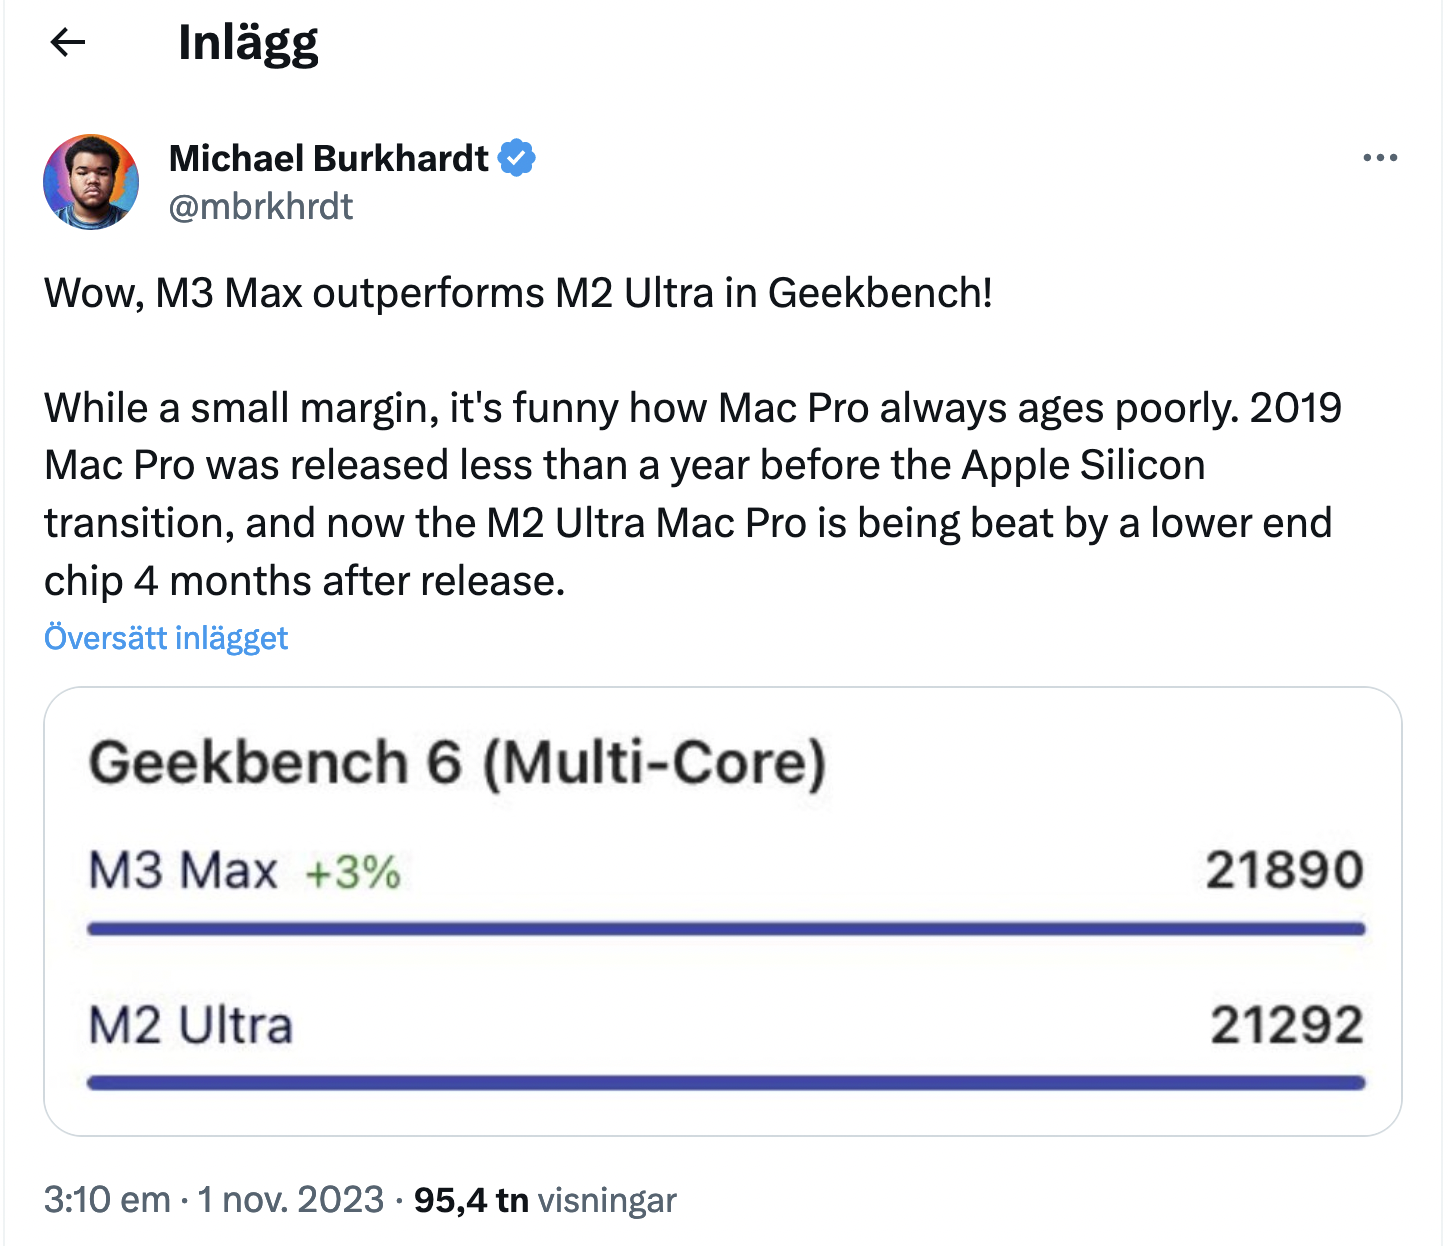The width and height of the screenshot is (1448, 1246).
Task: Click the blue verified badge
Action: [517, 158]
